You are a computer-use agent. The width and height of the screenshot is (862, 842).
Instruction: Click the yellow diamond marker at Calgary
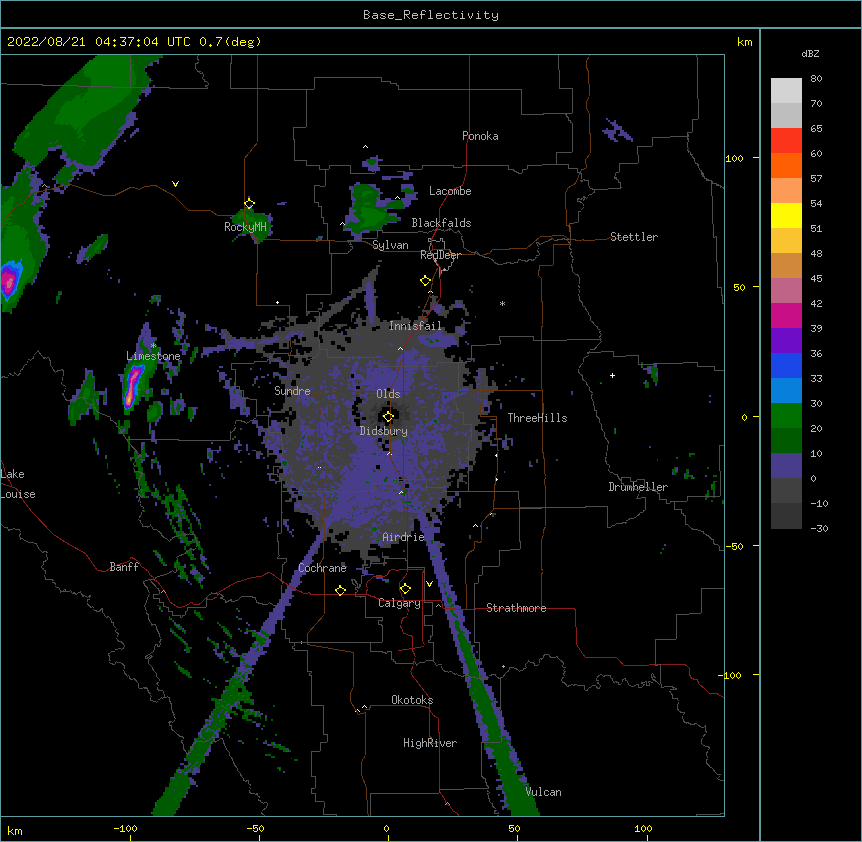coord(405,589)
